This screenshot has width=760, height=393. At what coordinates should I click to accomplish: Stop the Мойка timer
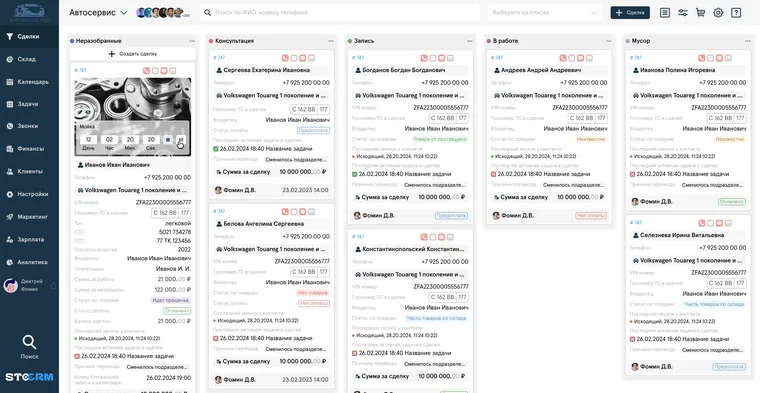[x=168, y=140]
